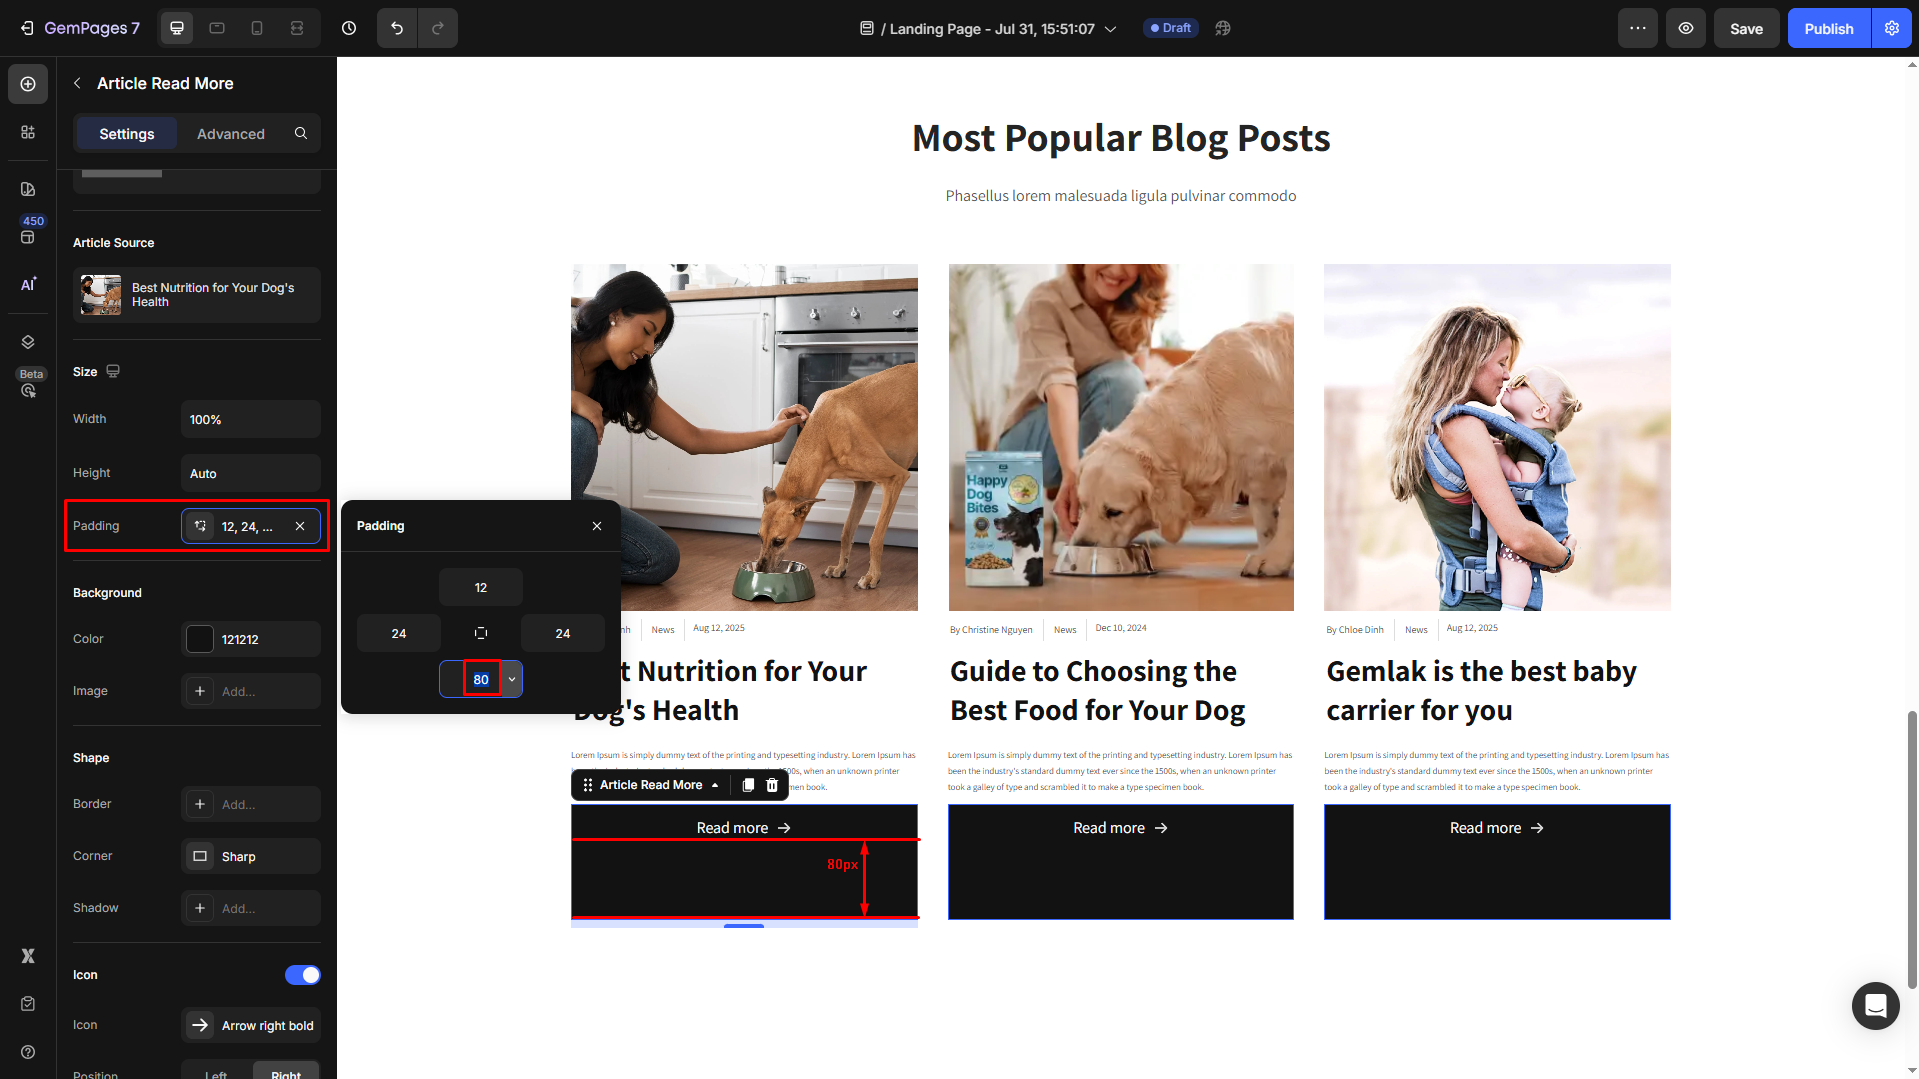Delete the Article Read More element

(772, 785)
